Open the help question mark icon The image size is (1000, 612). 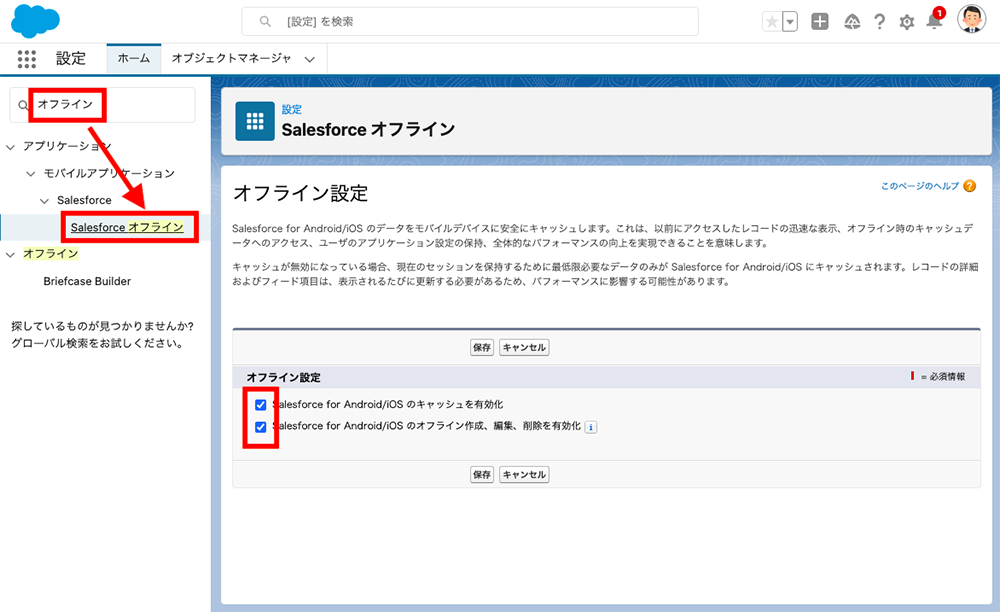(879, 22)
